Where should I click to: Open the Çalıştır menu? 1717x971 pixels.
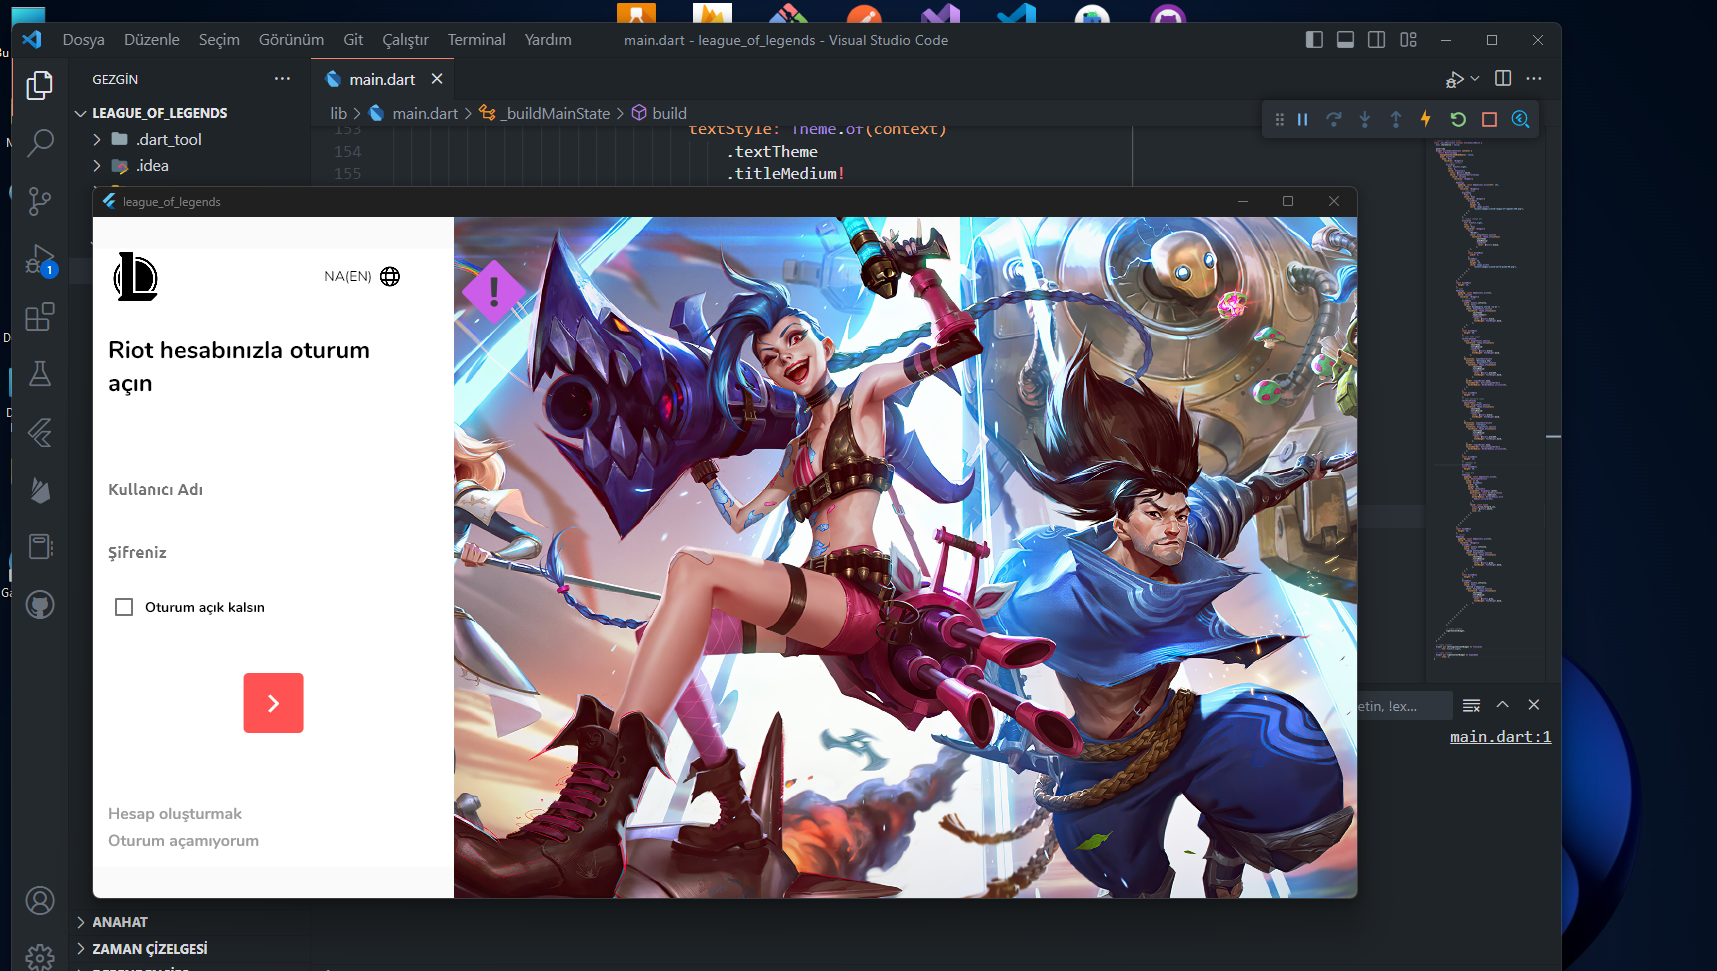pos(404,39)
